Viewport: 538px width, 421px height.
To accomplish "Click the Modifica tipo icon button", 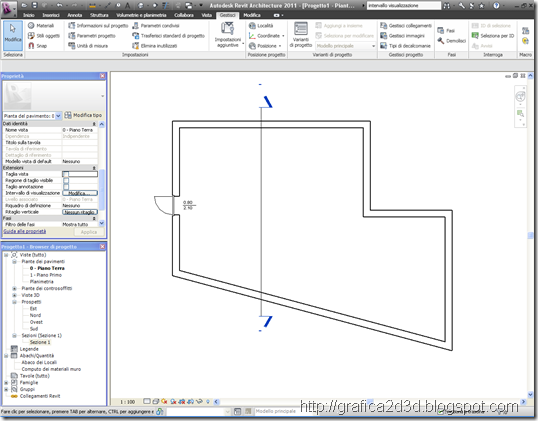I will (83, 115).
